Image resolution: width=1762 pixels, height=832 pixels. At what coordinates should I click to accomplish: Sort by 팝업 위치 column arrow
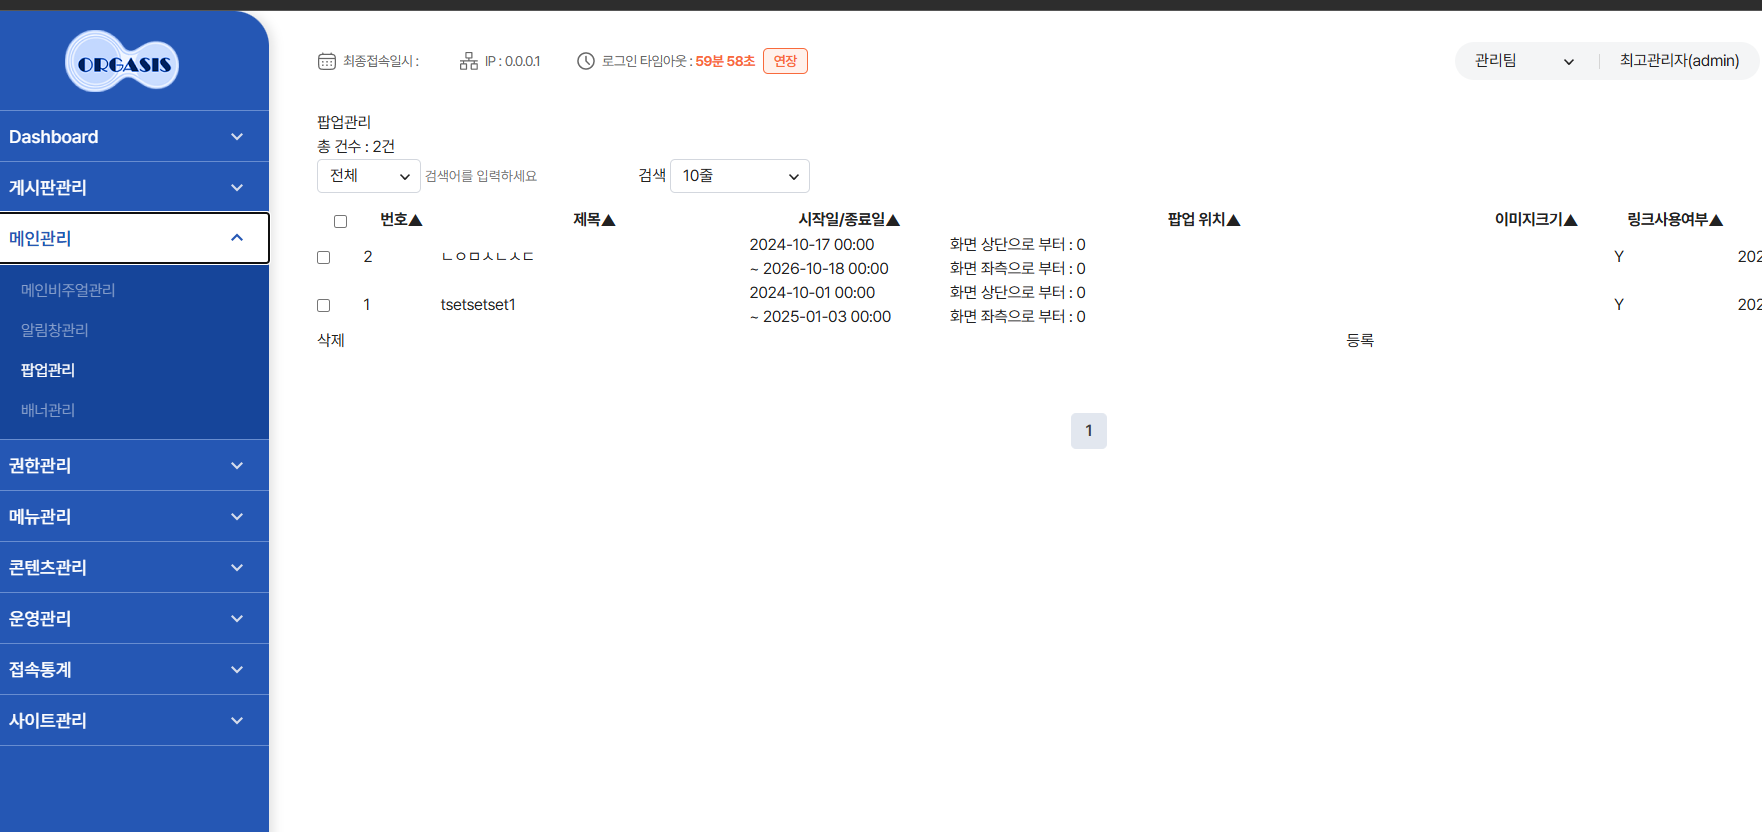click(1233, 220)
